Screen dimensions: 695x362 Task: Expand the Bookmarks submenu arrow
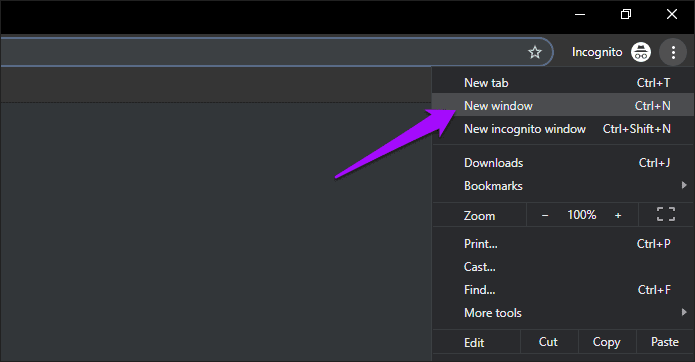(x=684, y=185)
